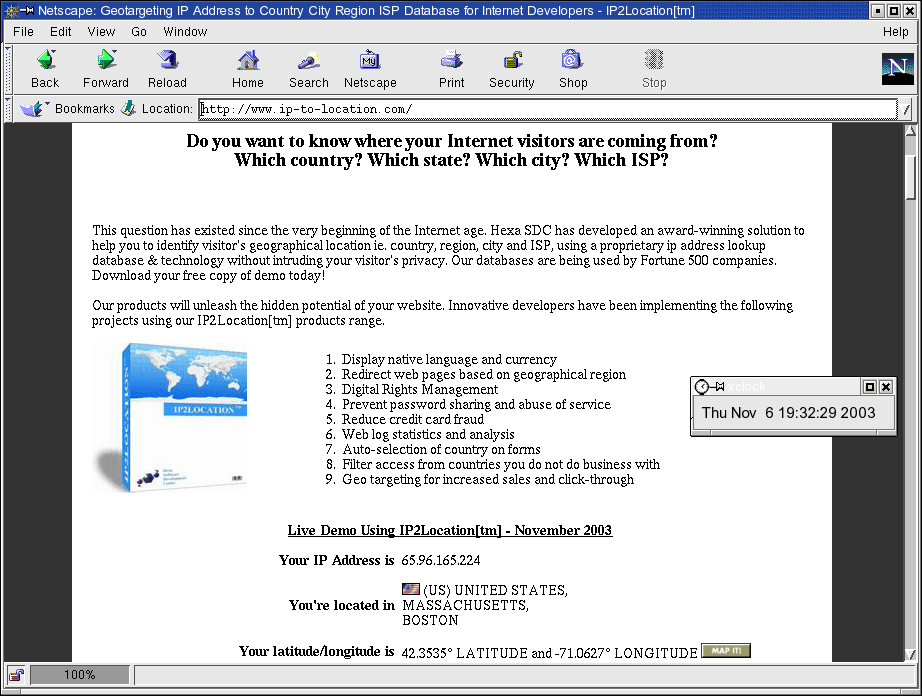
Task: Collapse the navigation toolbar using its handle
Action: pos(8,69)
